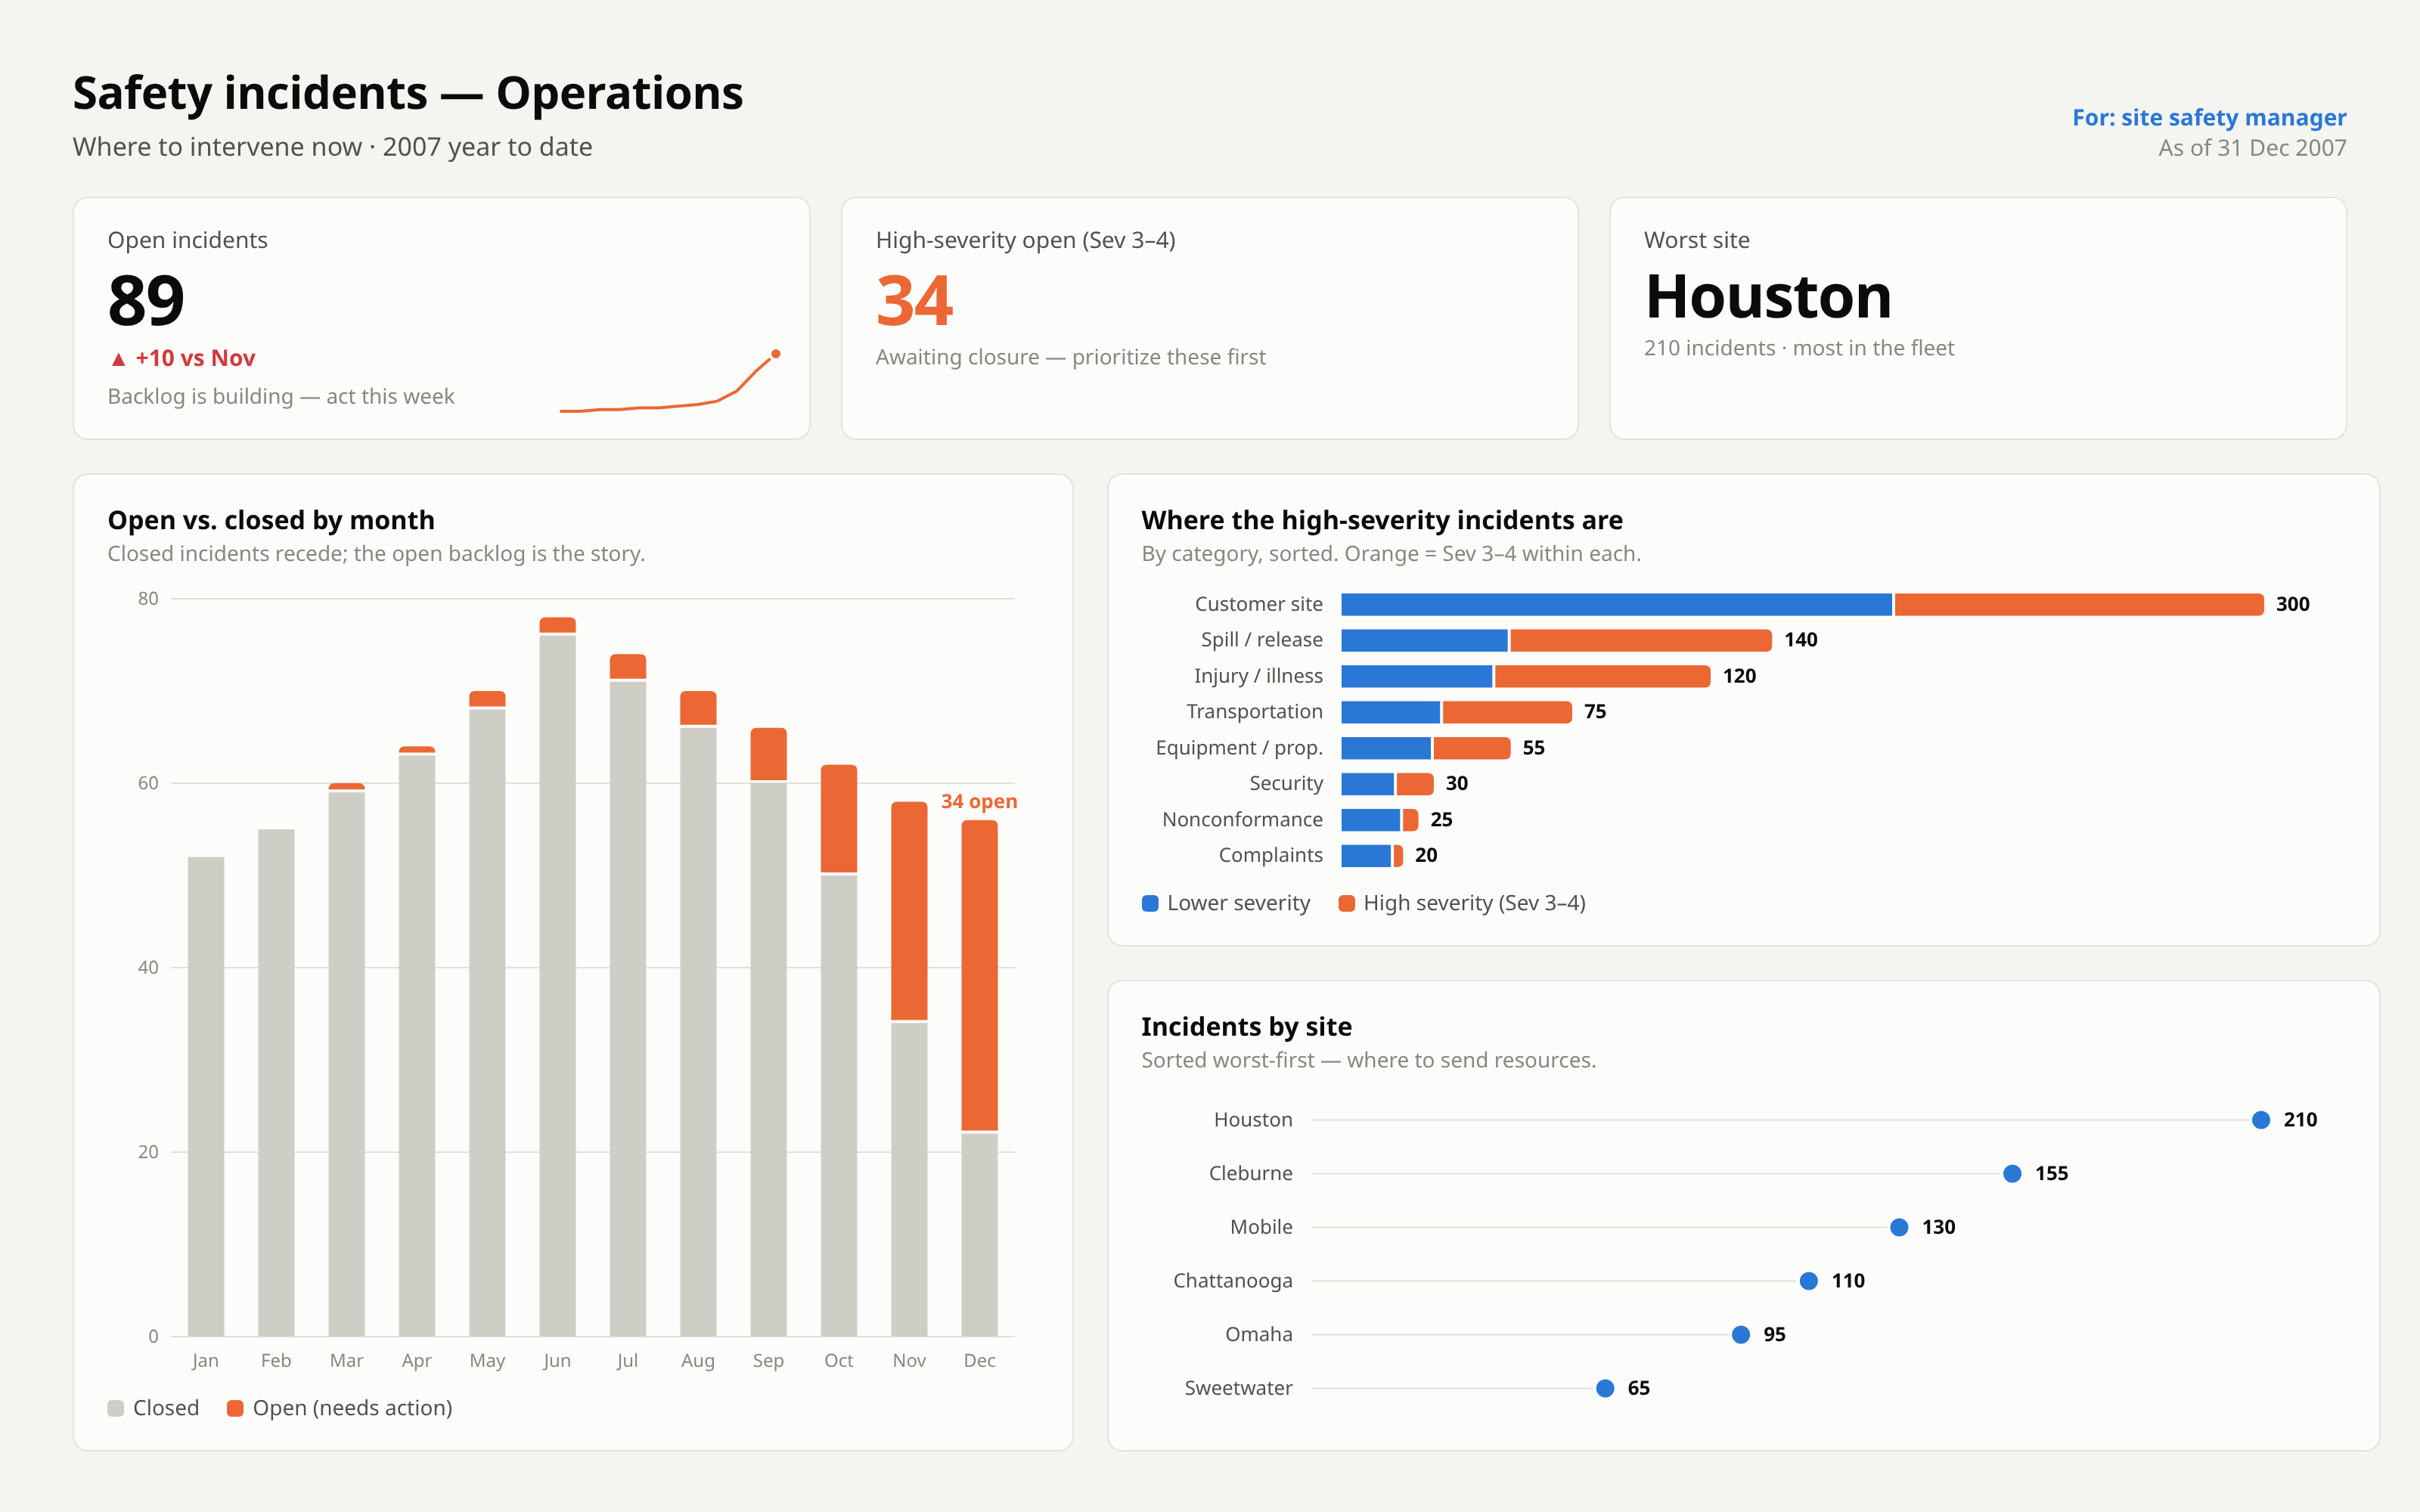Viewport: 2420px width, 1512px height.
Task: Click the Mobile blue dot marker
Action: click(x=1899, y=1227)
